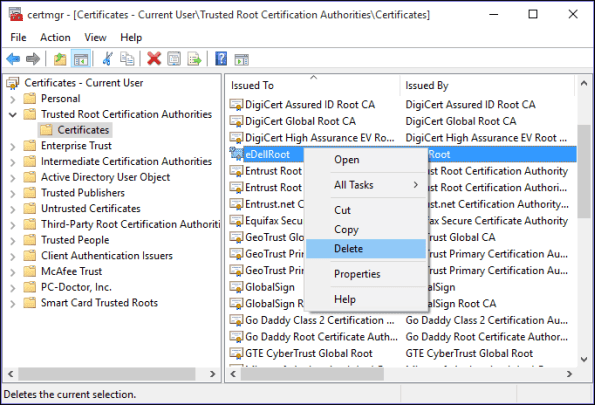Screen dimensions: 595x405
Task: Click the certificate list scroll up arrow
Action: (x=584, y=83)
